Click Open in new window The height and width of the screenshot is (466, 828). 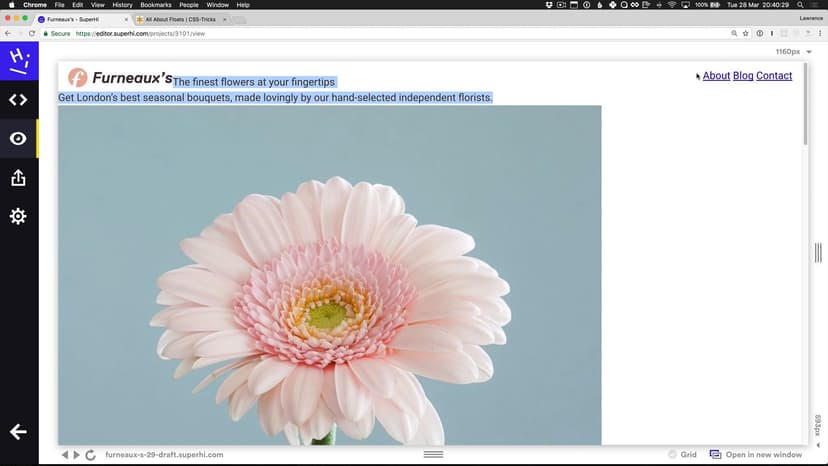[756, 455]
